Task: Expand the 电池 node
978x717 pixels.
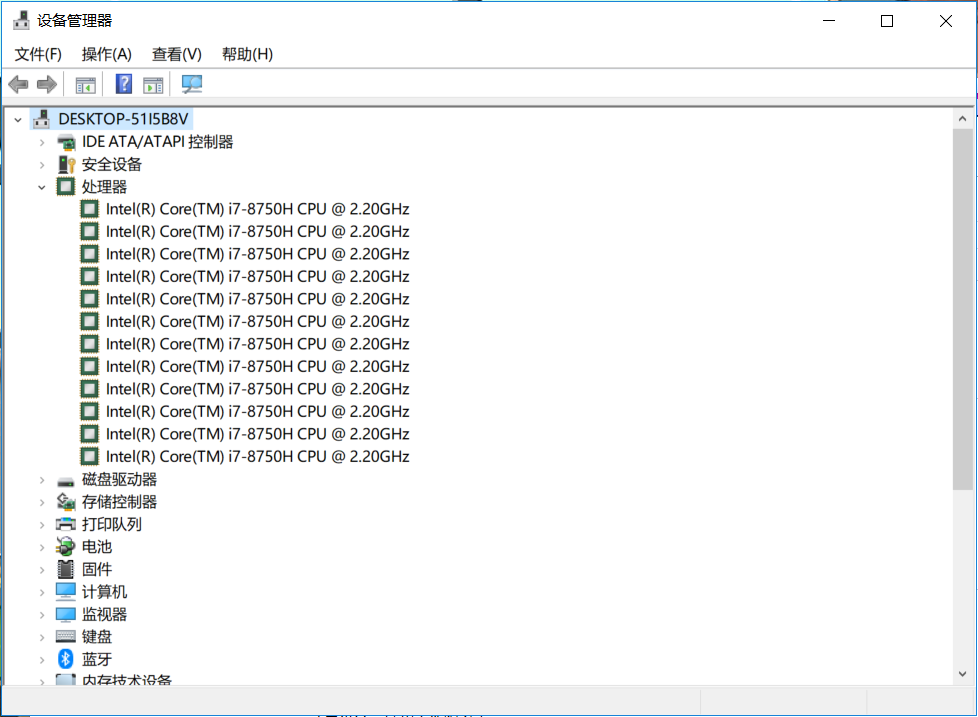Action: pyautogui.click(x=42, y=547)
